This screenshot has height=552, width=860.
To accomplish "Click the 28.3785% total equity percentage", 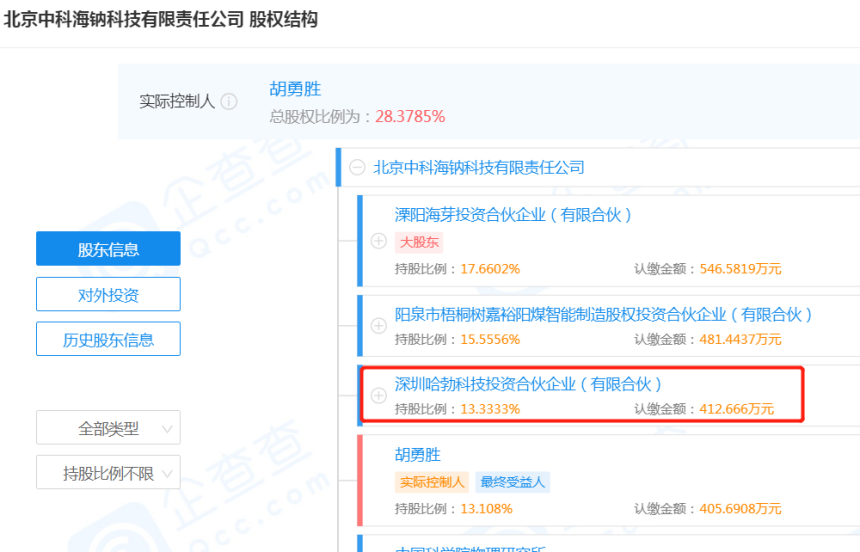I will tap(410, 116).
